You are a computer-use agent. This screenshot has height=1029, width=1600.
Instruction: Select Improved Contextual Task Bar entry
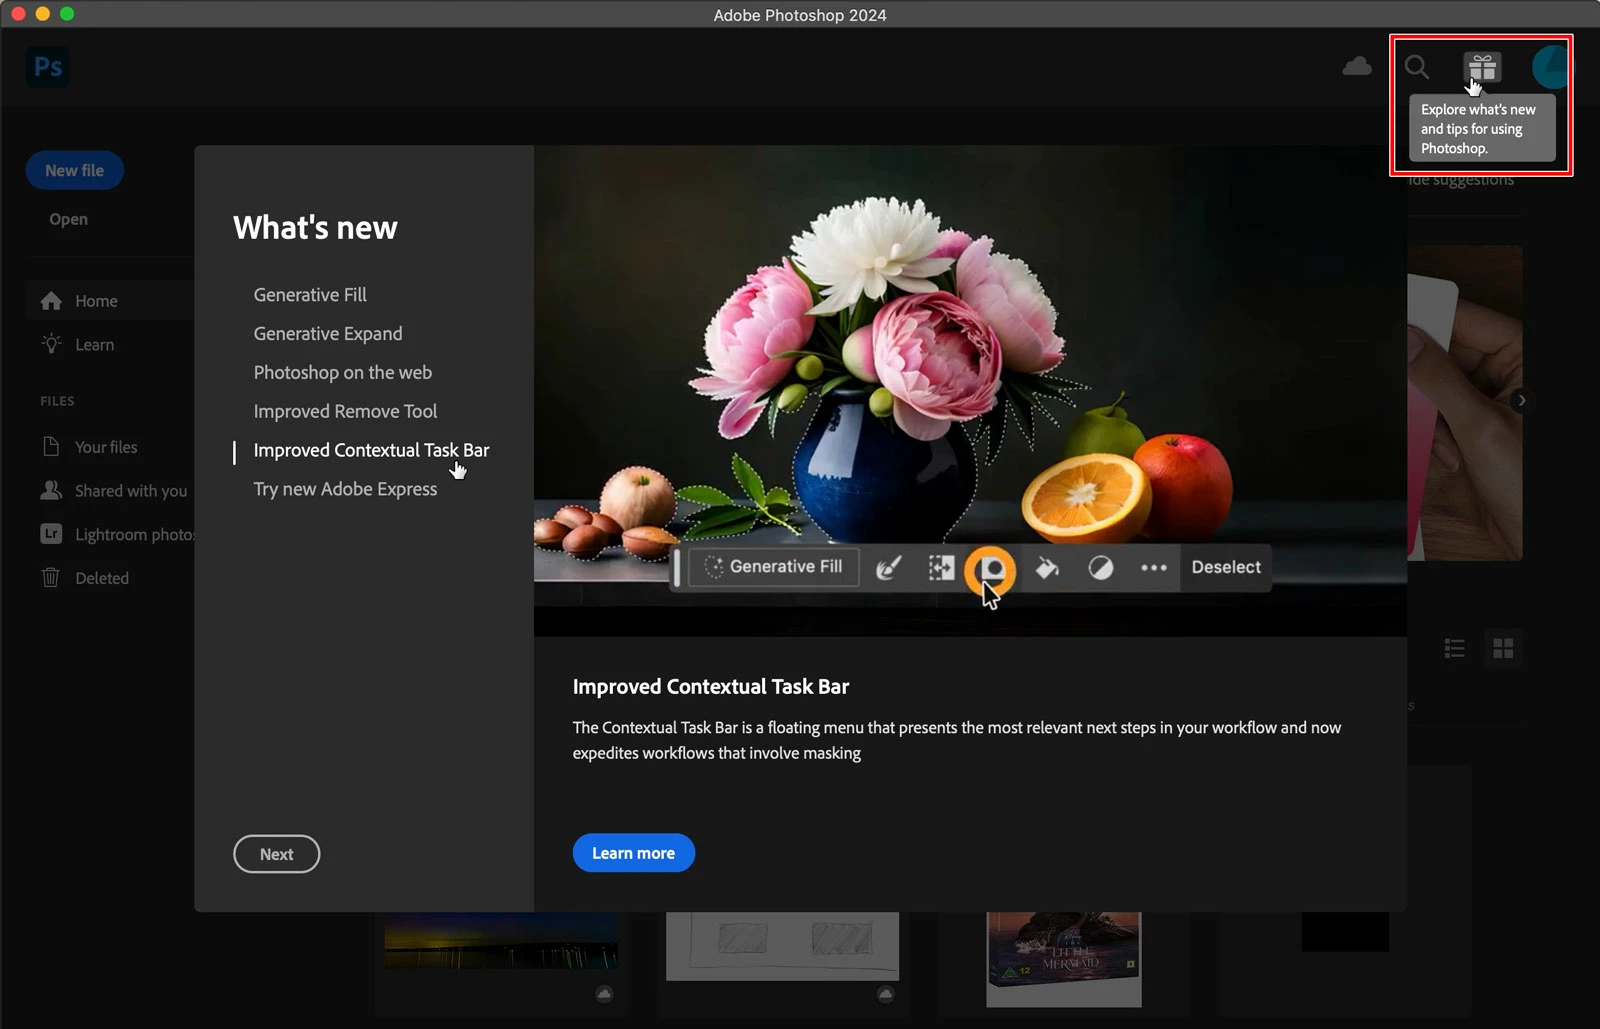(371, 450)
